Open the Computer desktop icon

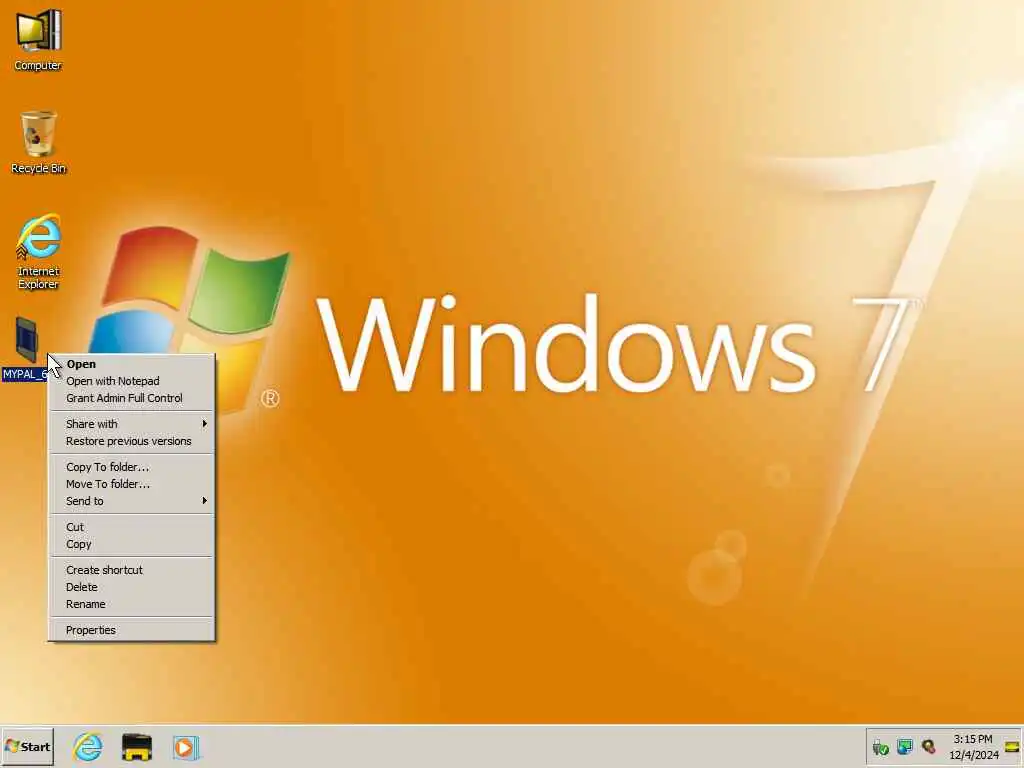(x=38, y=39)
